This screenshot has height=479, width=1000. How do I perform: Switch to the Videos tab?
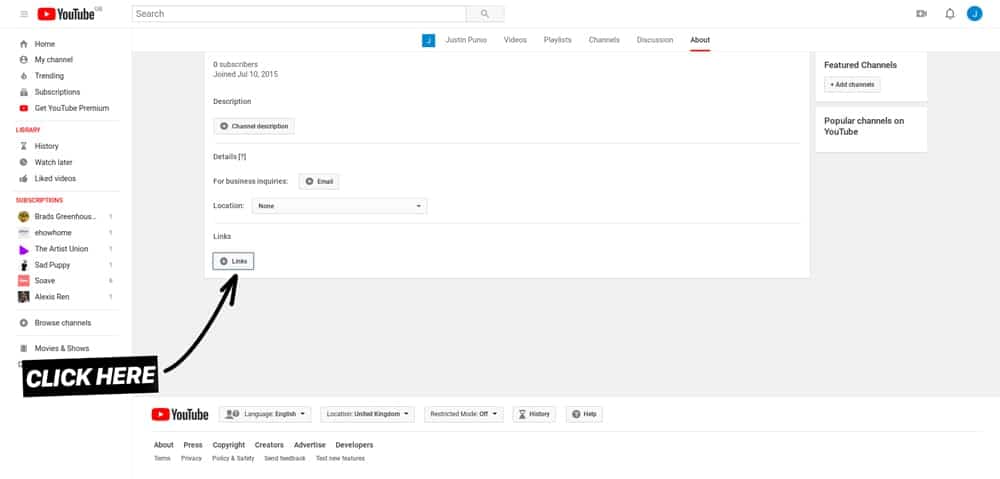coord(515,40)
